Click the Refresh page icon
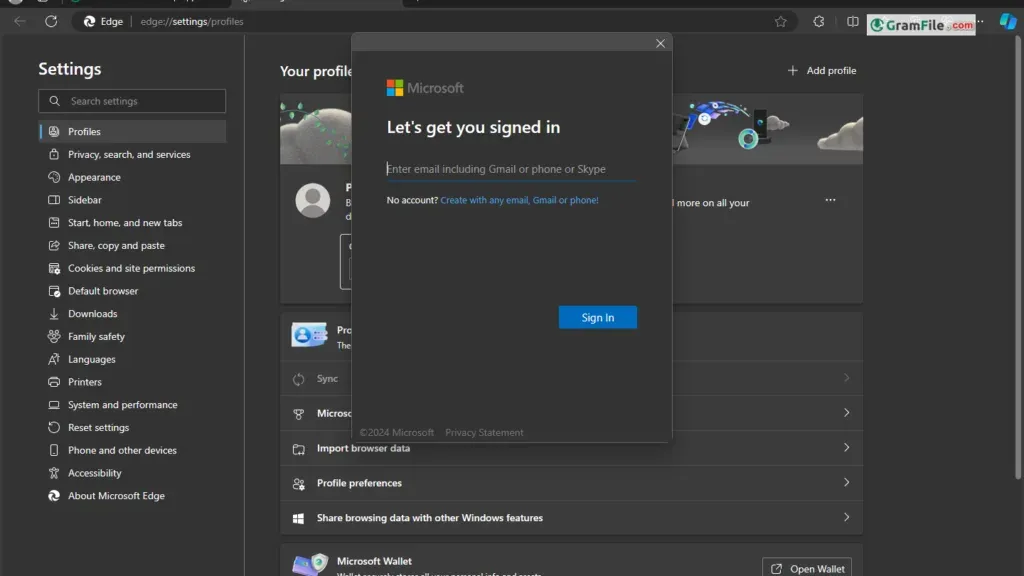 pyautogui.click(x=51, y=22)
